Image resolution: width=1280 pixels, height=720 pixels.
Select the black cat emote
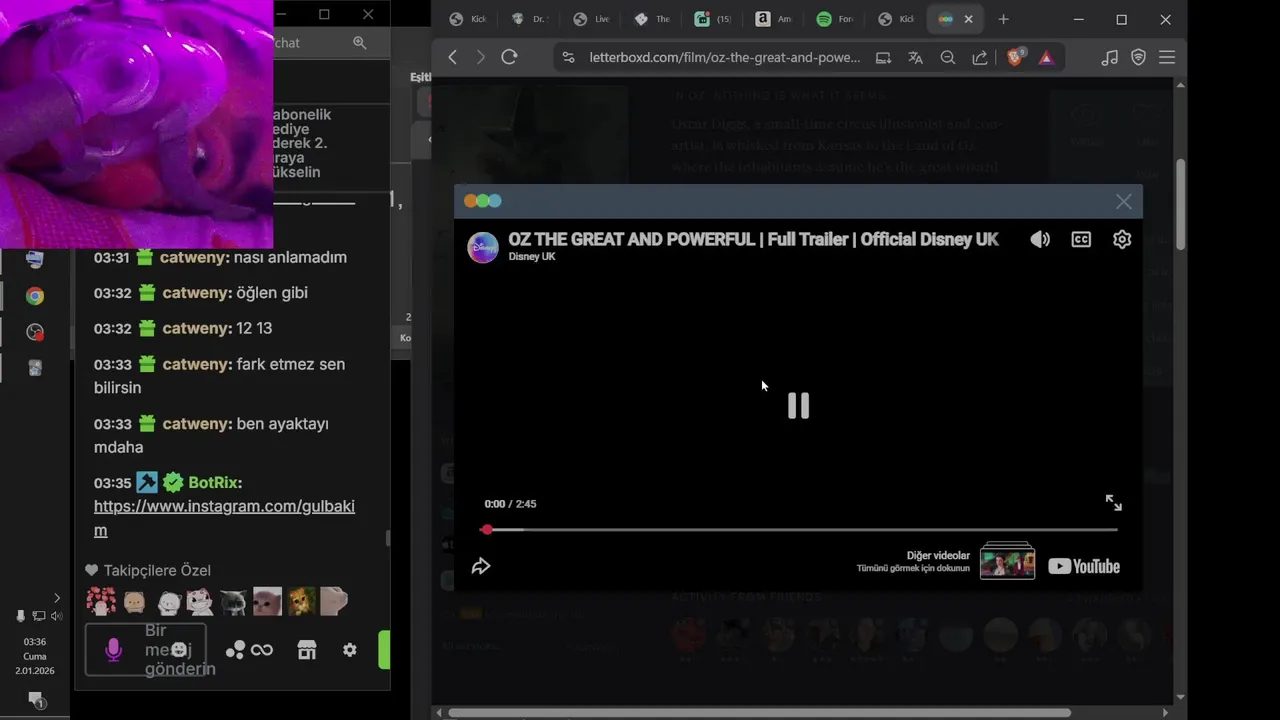coord(234,601)
